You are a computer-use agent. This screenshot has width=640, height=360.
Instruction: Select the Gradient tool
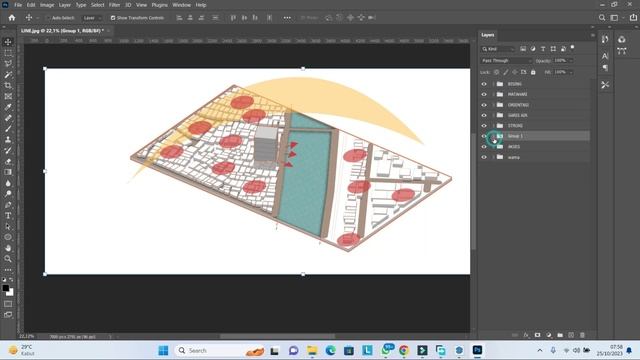point(8,172)
